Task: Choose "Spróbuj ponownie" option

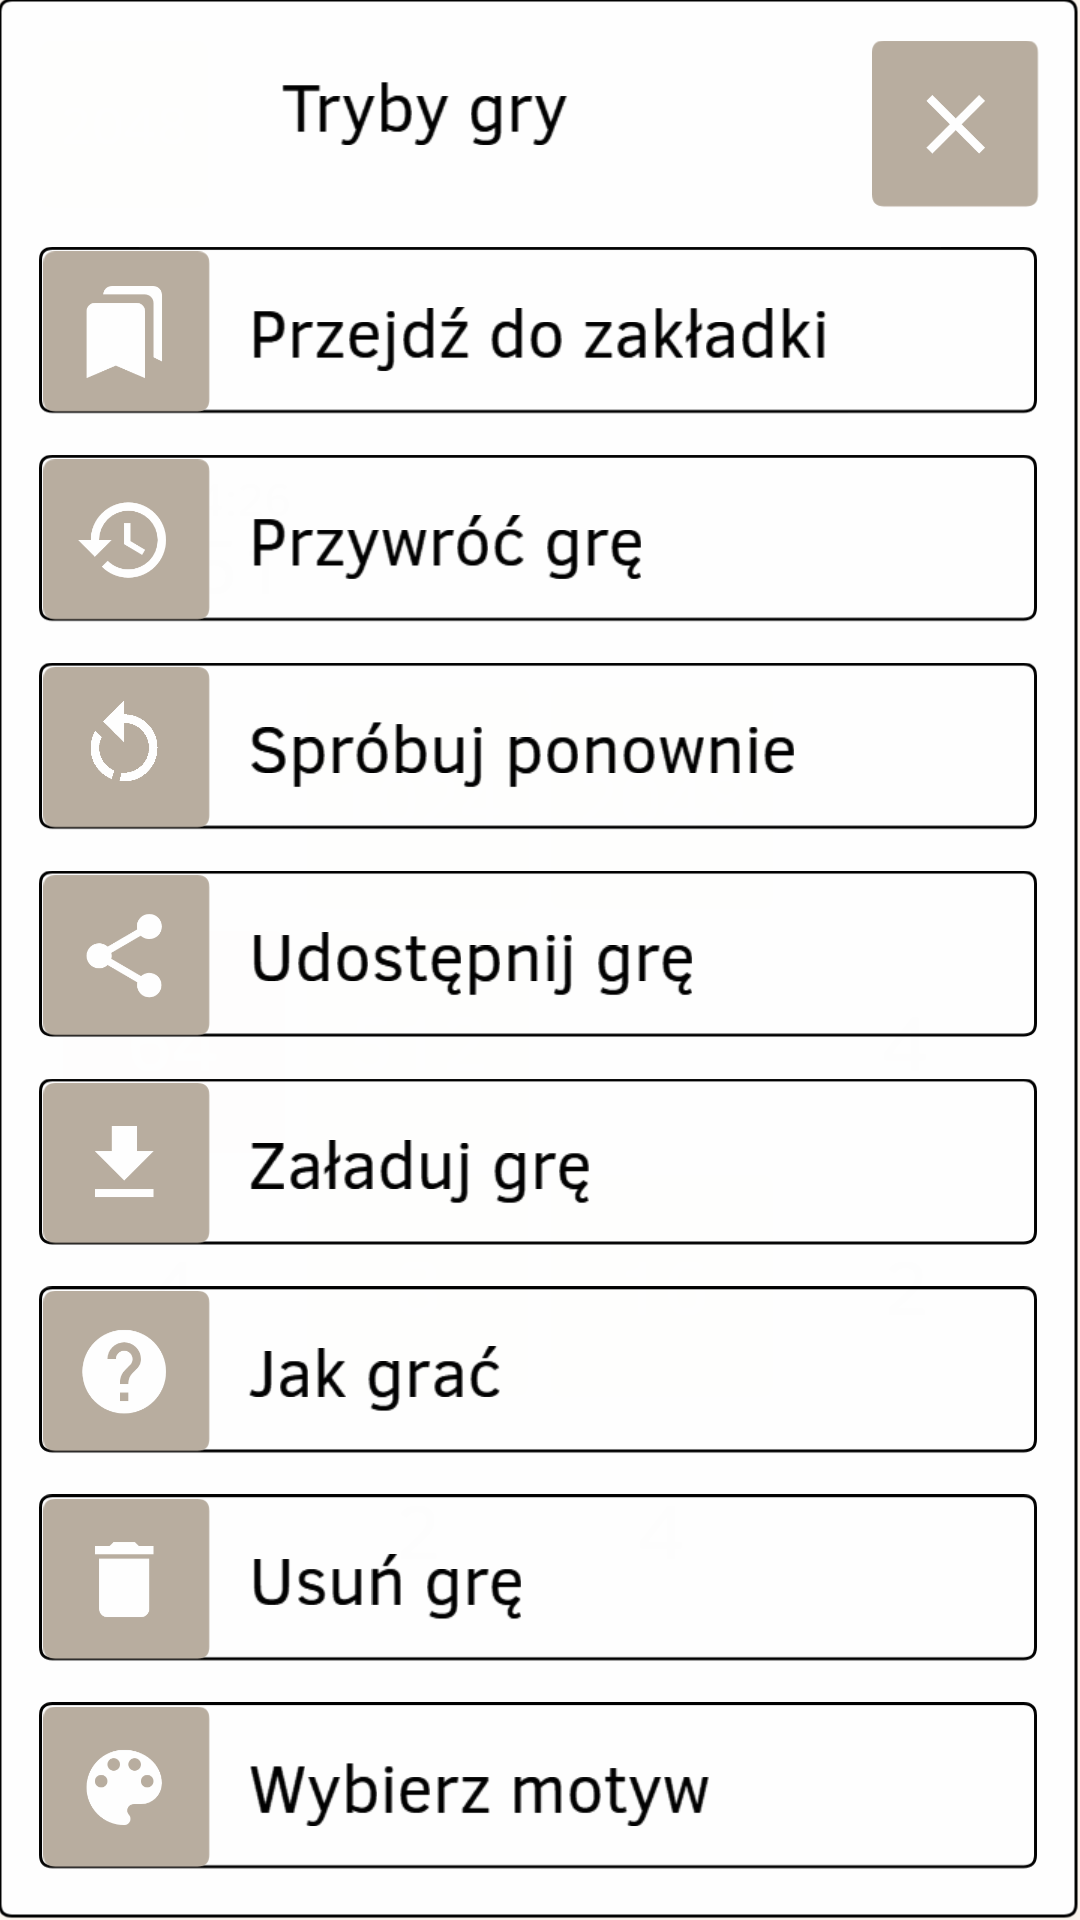Action: point(522,751)
